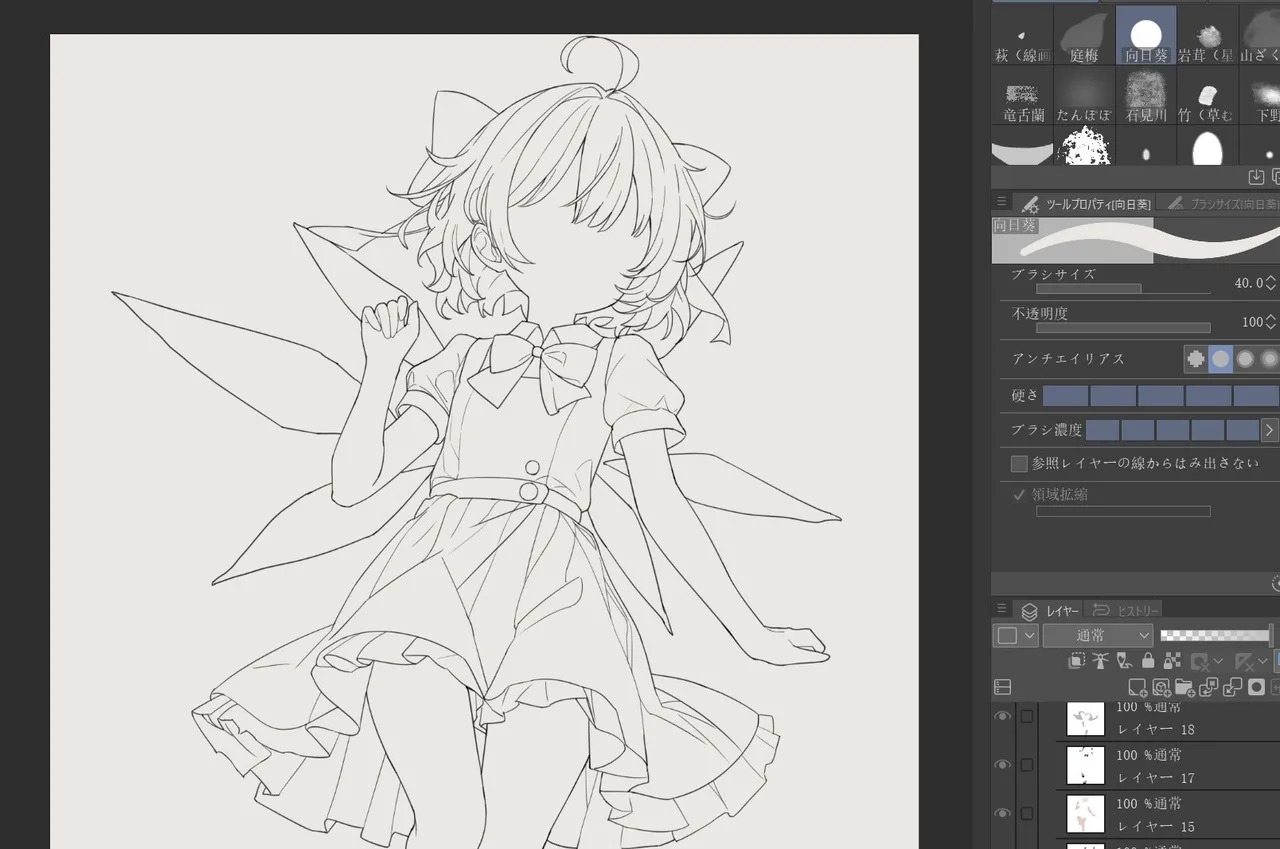Click the lock transparent pixels icon
The image size is (1280, 849).
[1172, 661]
